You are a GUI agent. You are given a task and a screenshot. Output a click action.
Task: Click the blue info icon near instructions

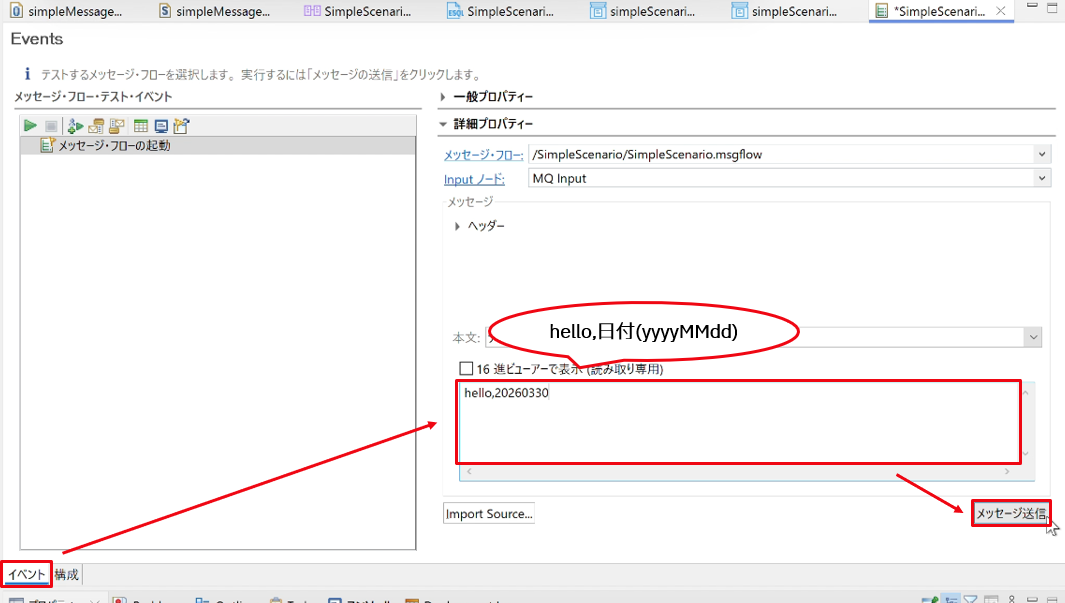coord(27,73)
